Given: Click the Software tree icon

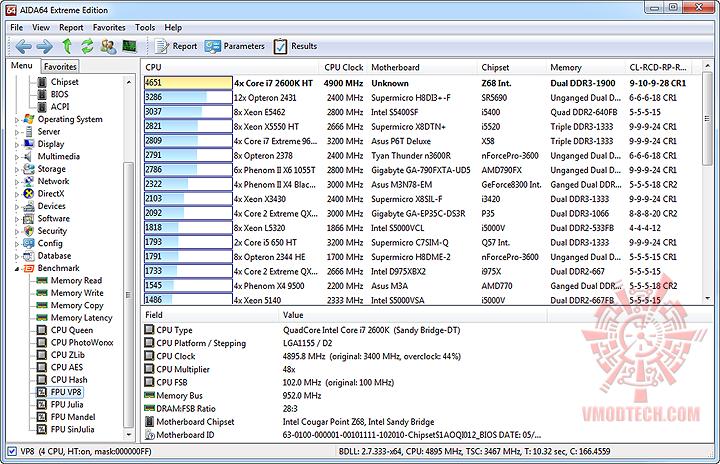Looking at the screenshot, I should click(28, 218).
